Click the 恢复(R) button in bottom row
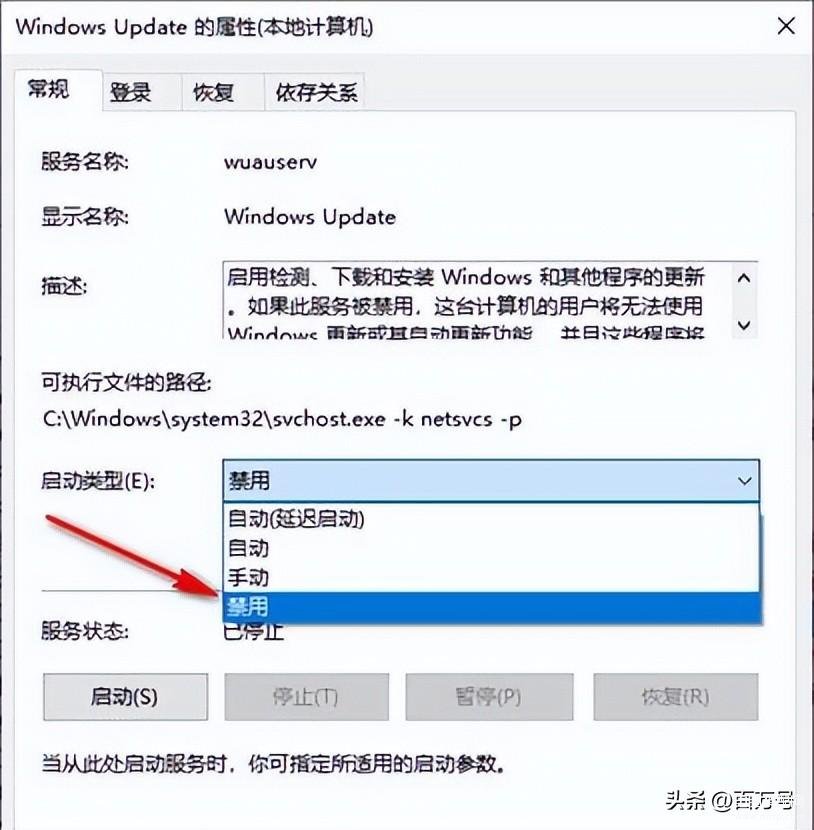This screenshot has height=830, width=814. point(675,697)
